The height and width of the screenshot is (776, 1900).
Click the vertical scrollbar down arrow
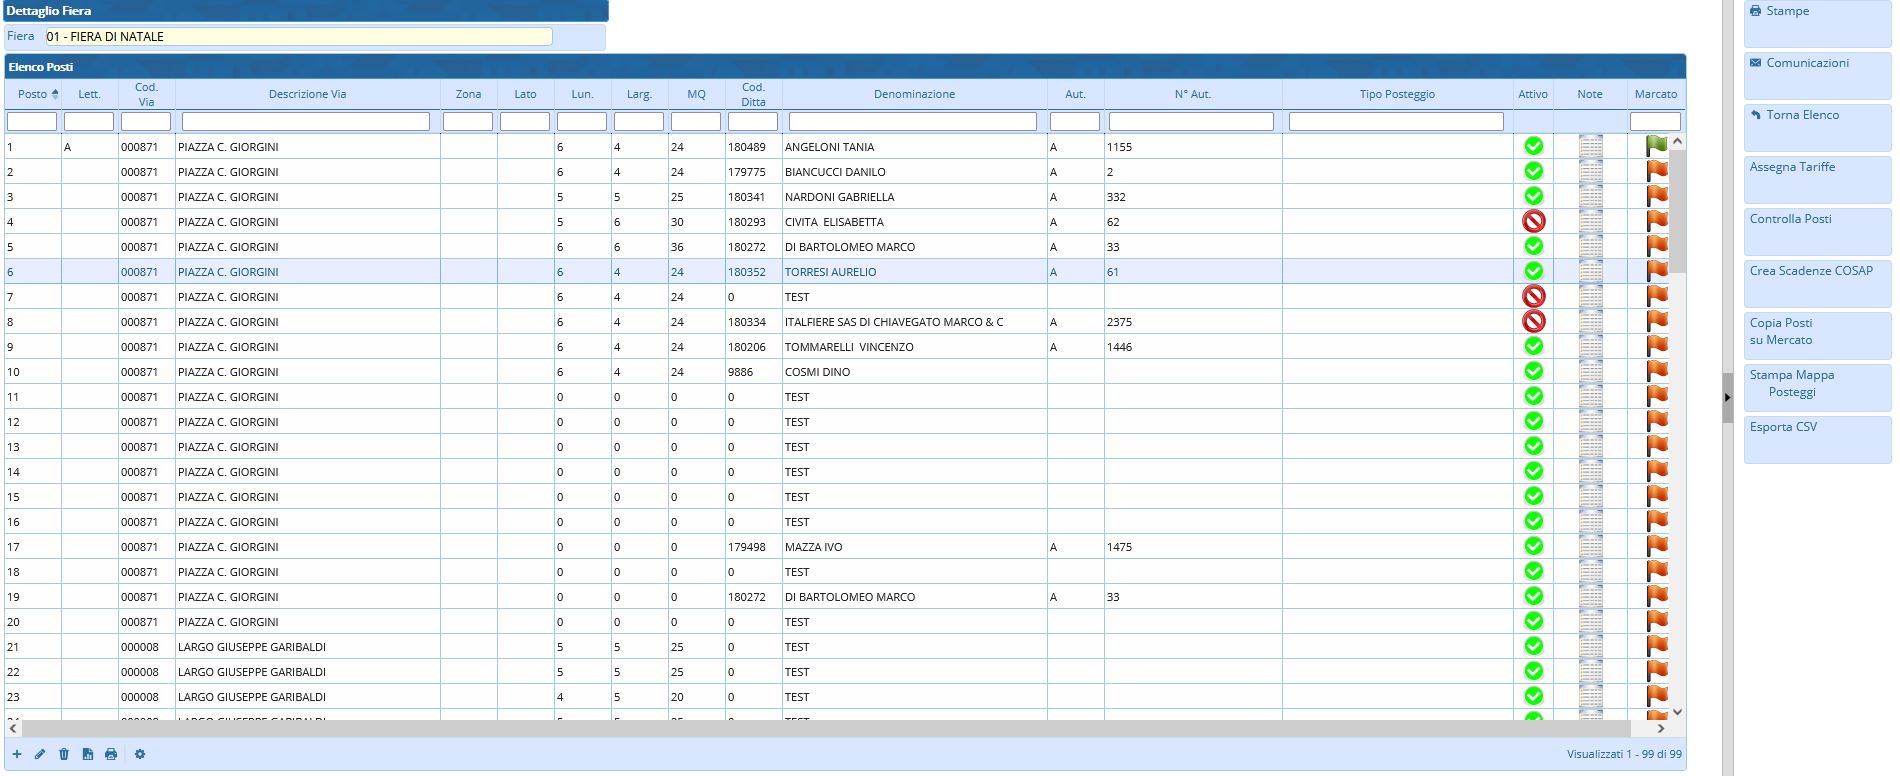pyautogui.click(x=1677, y=712)
